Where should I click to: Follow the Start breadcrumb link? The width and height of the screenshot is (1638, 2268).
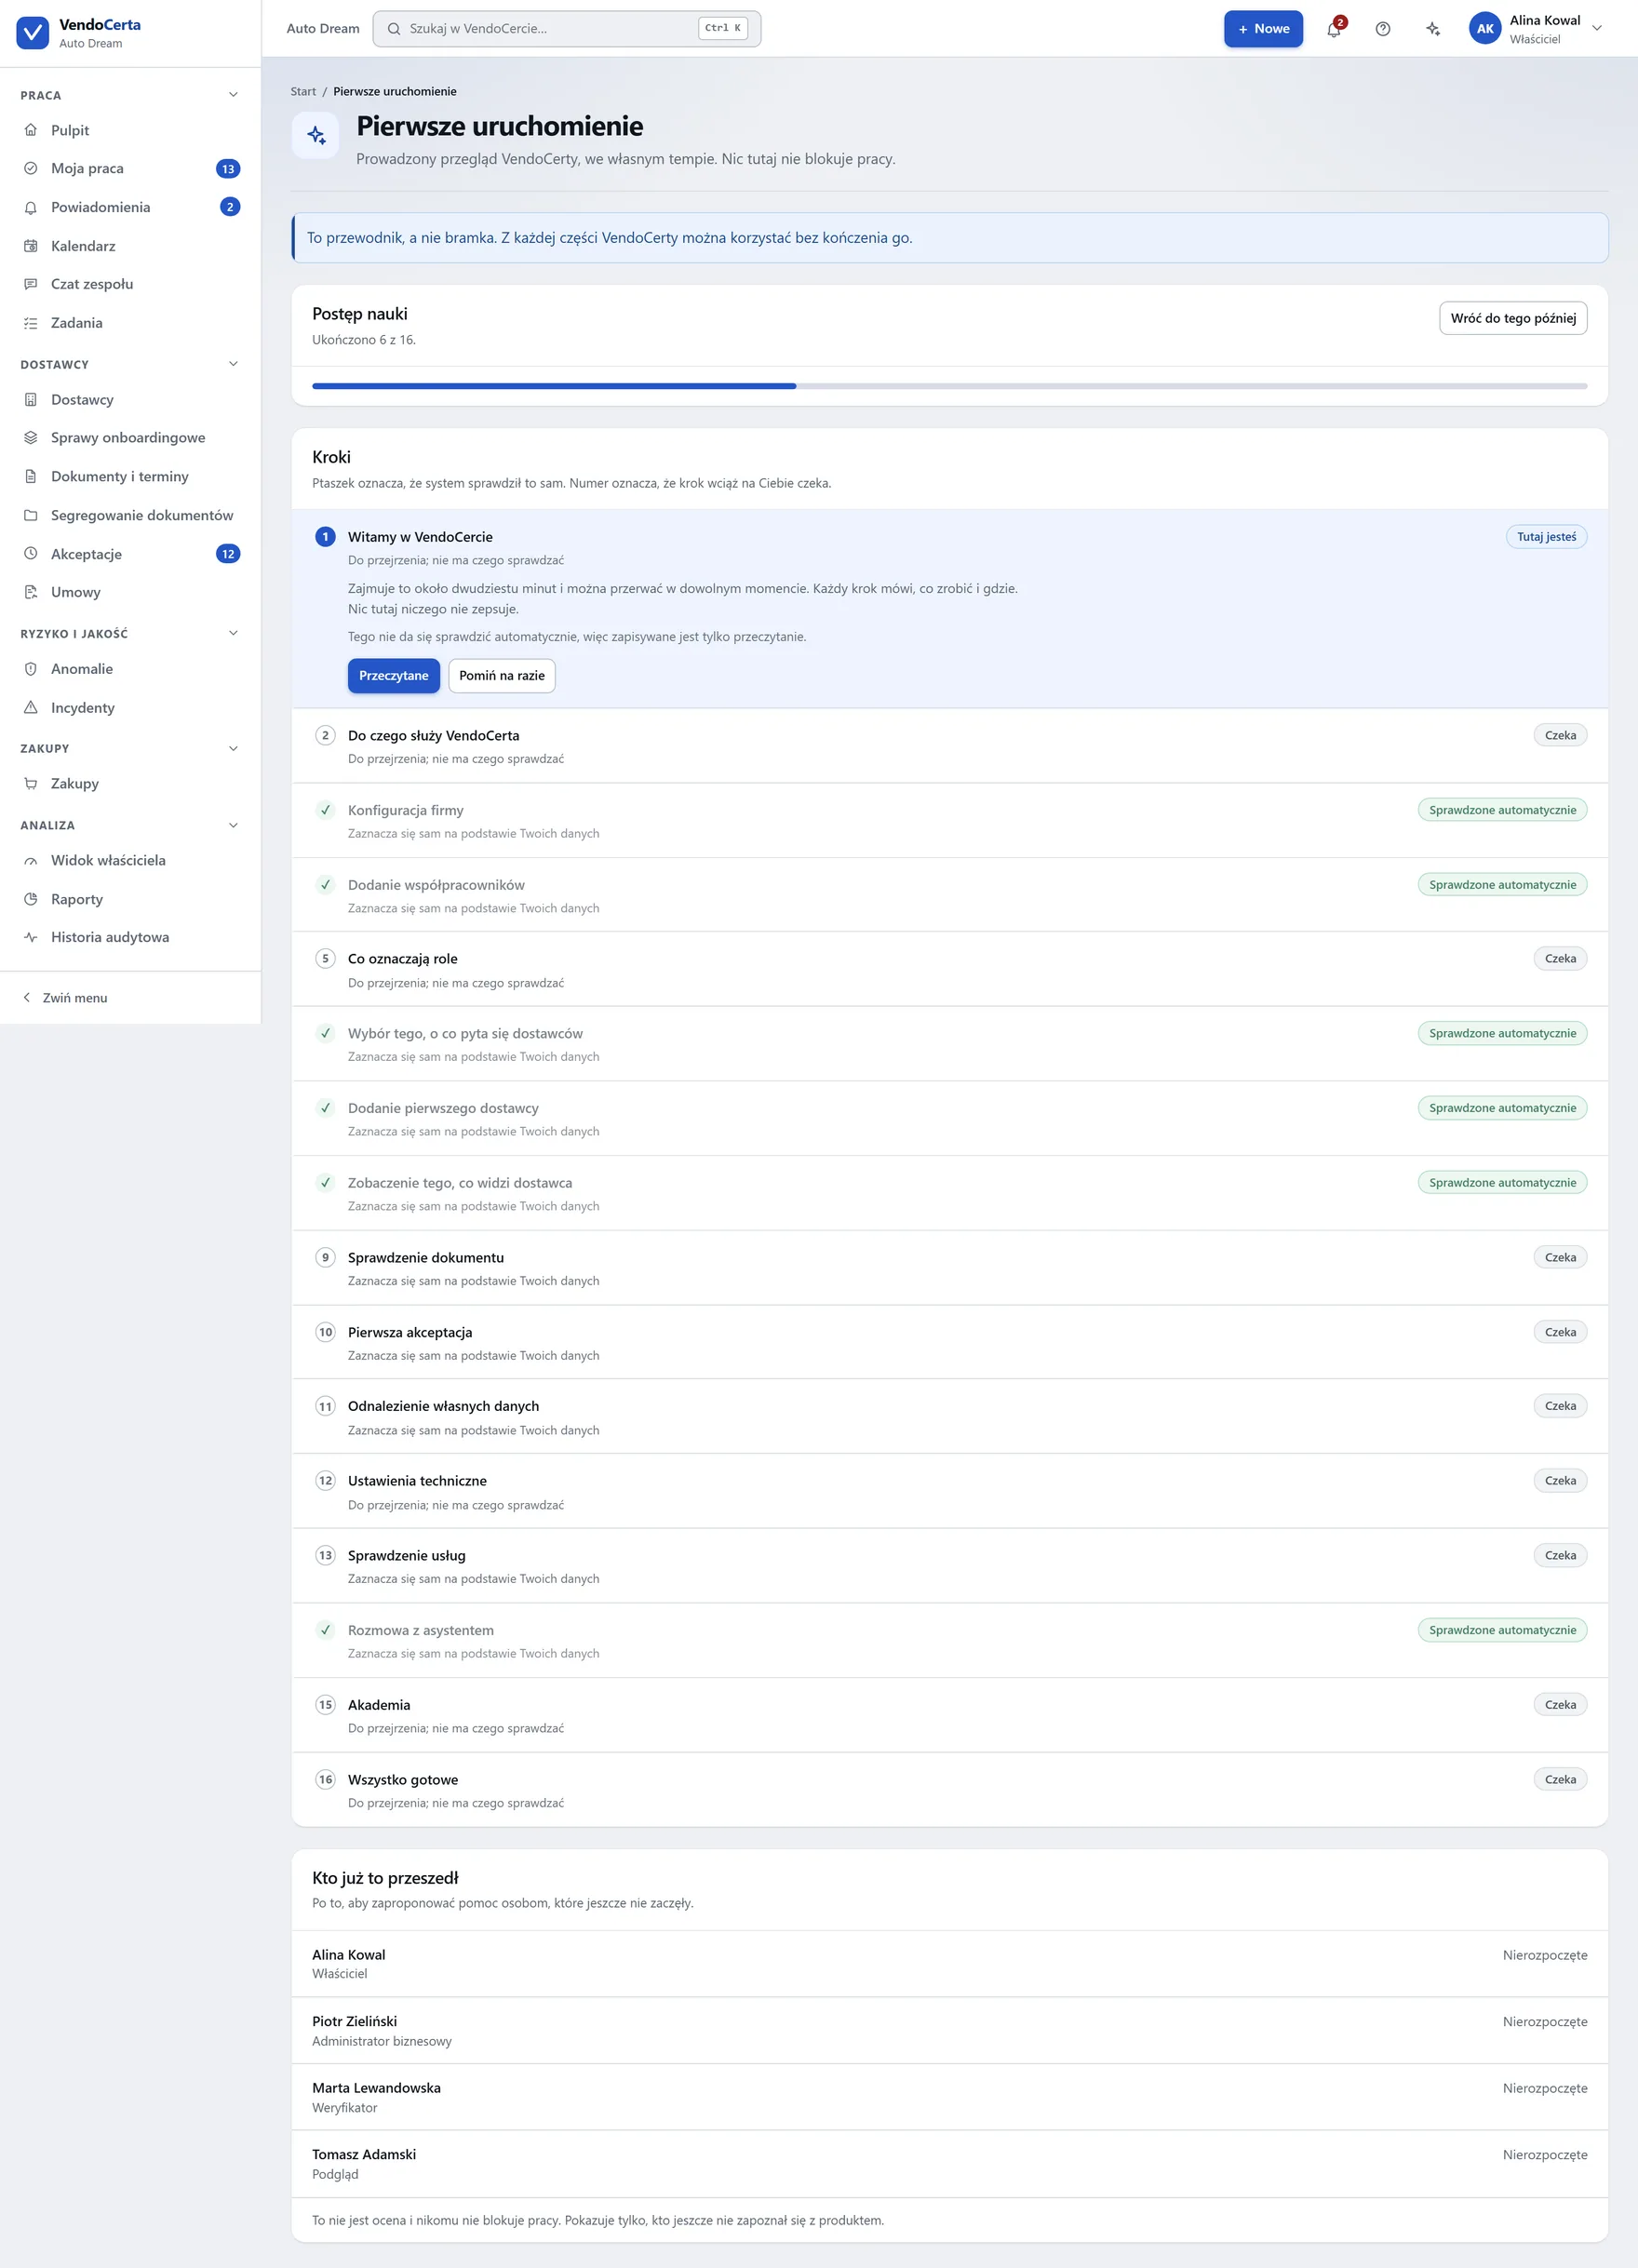[303, 91]
